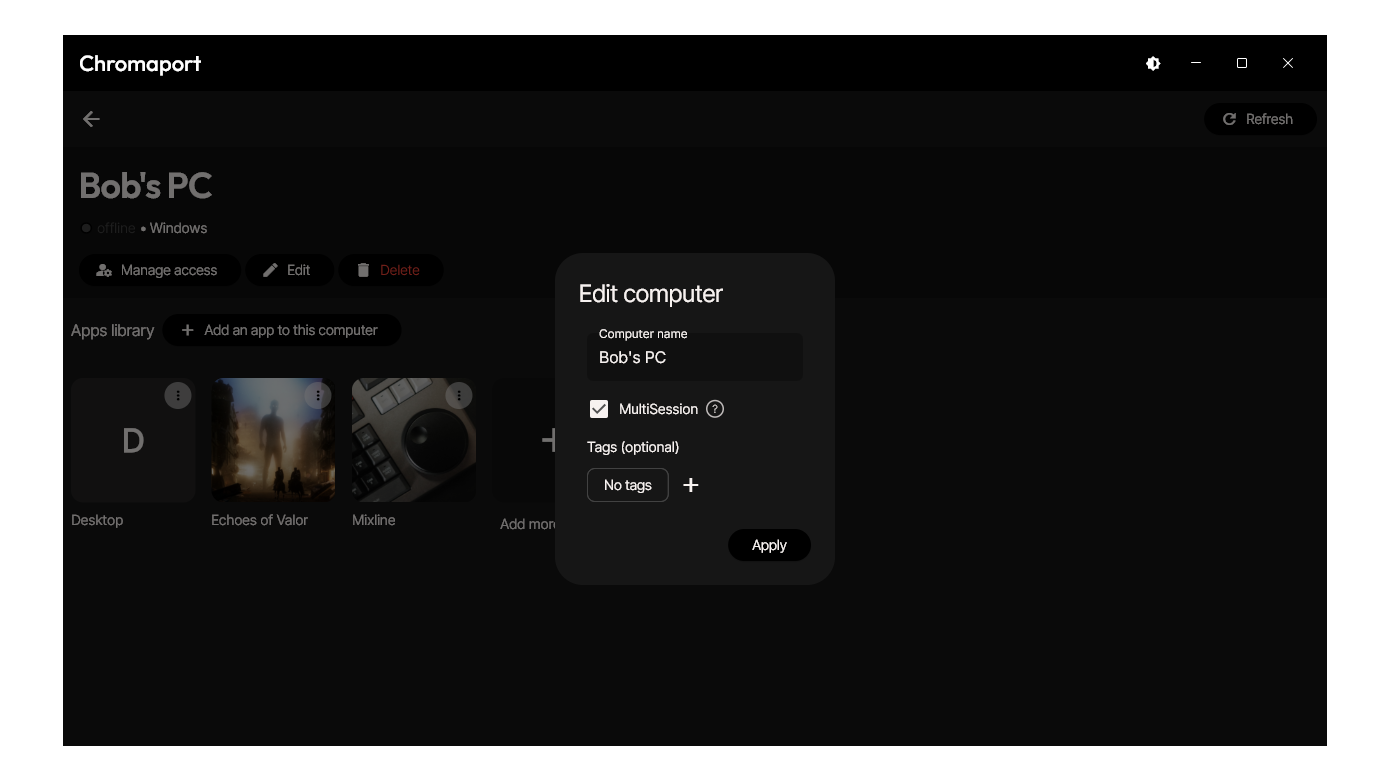
Task: Open Mixline app three-dot menu
Action: click(x=459, y=396)
